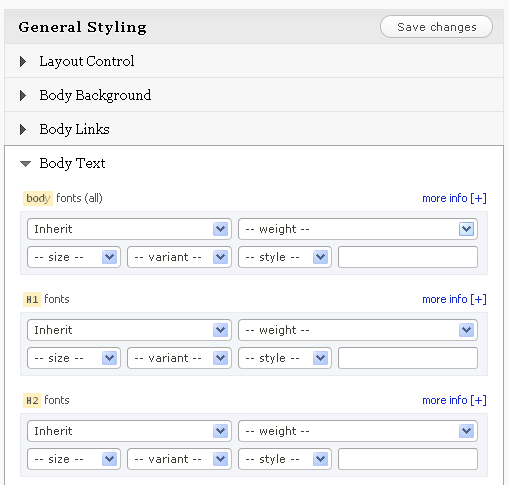
Task: Open body fonts variant dropdown
Action: coord(179,257)
